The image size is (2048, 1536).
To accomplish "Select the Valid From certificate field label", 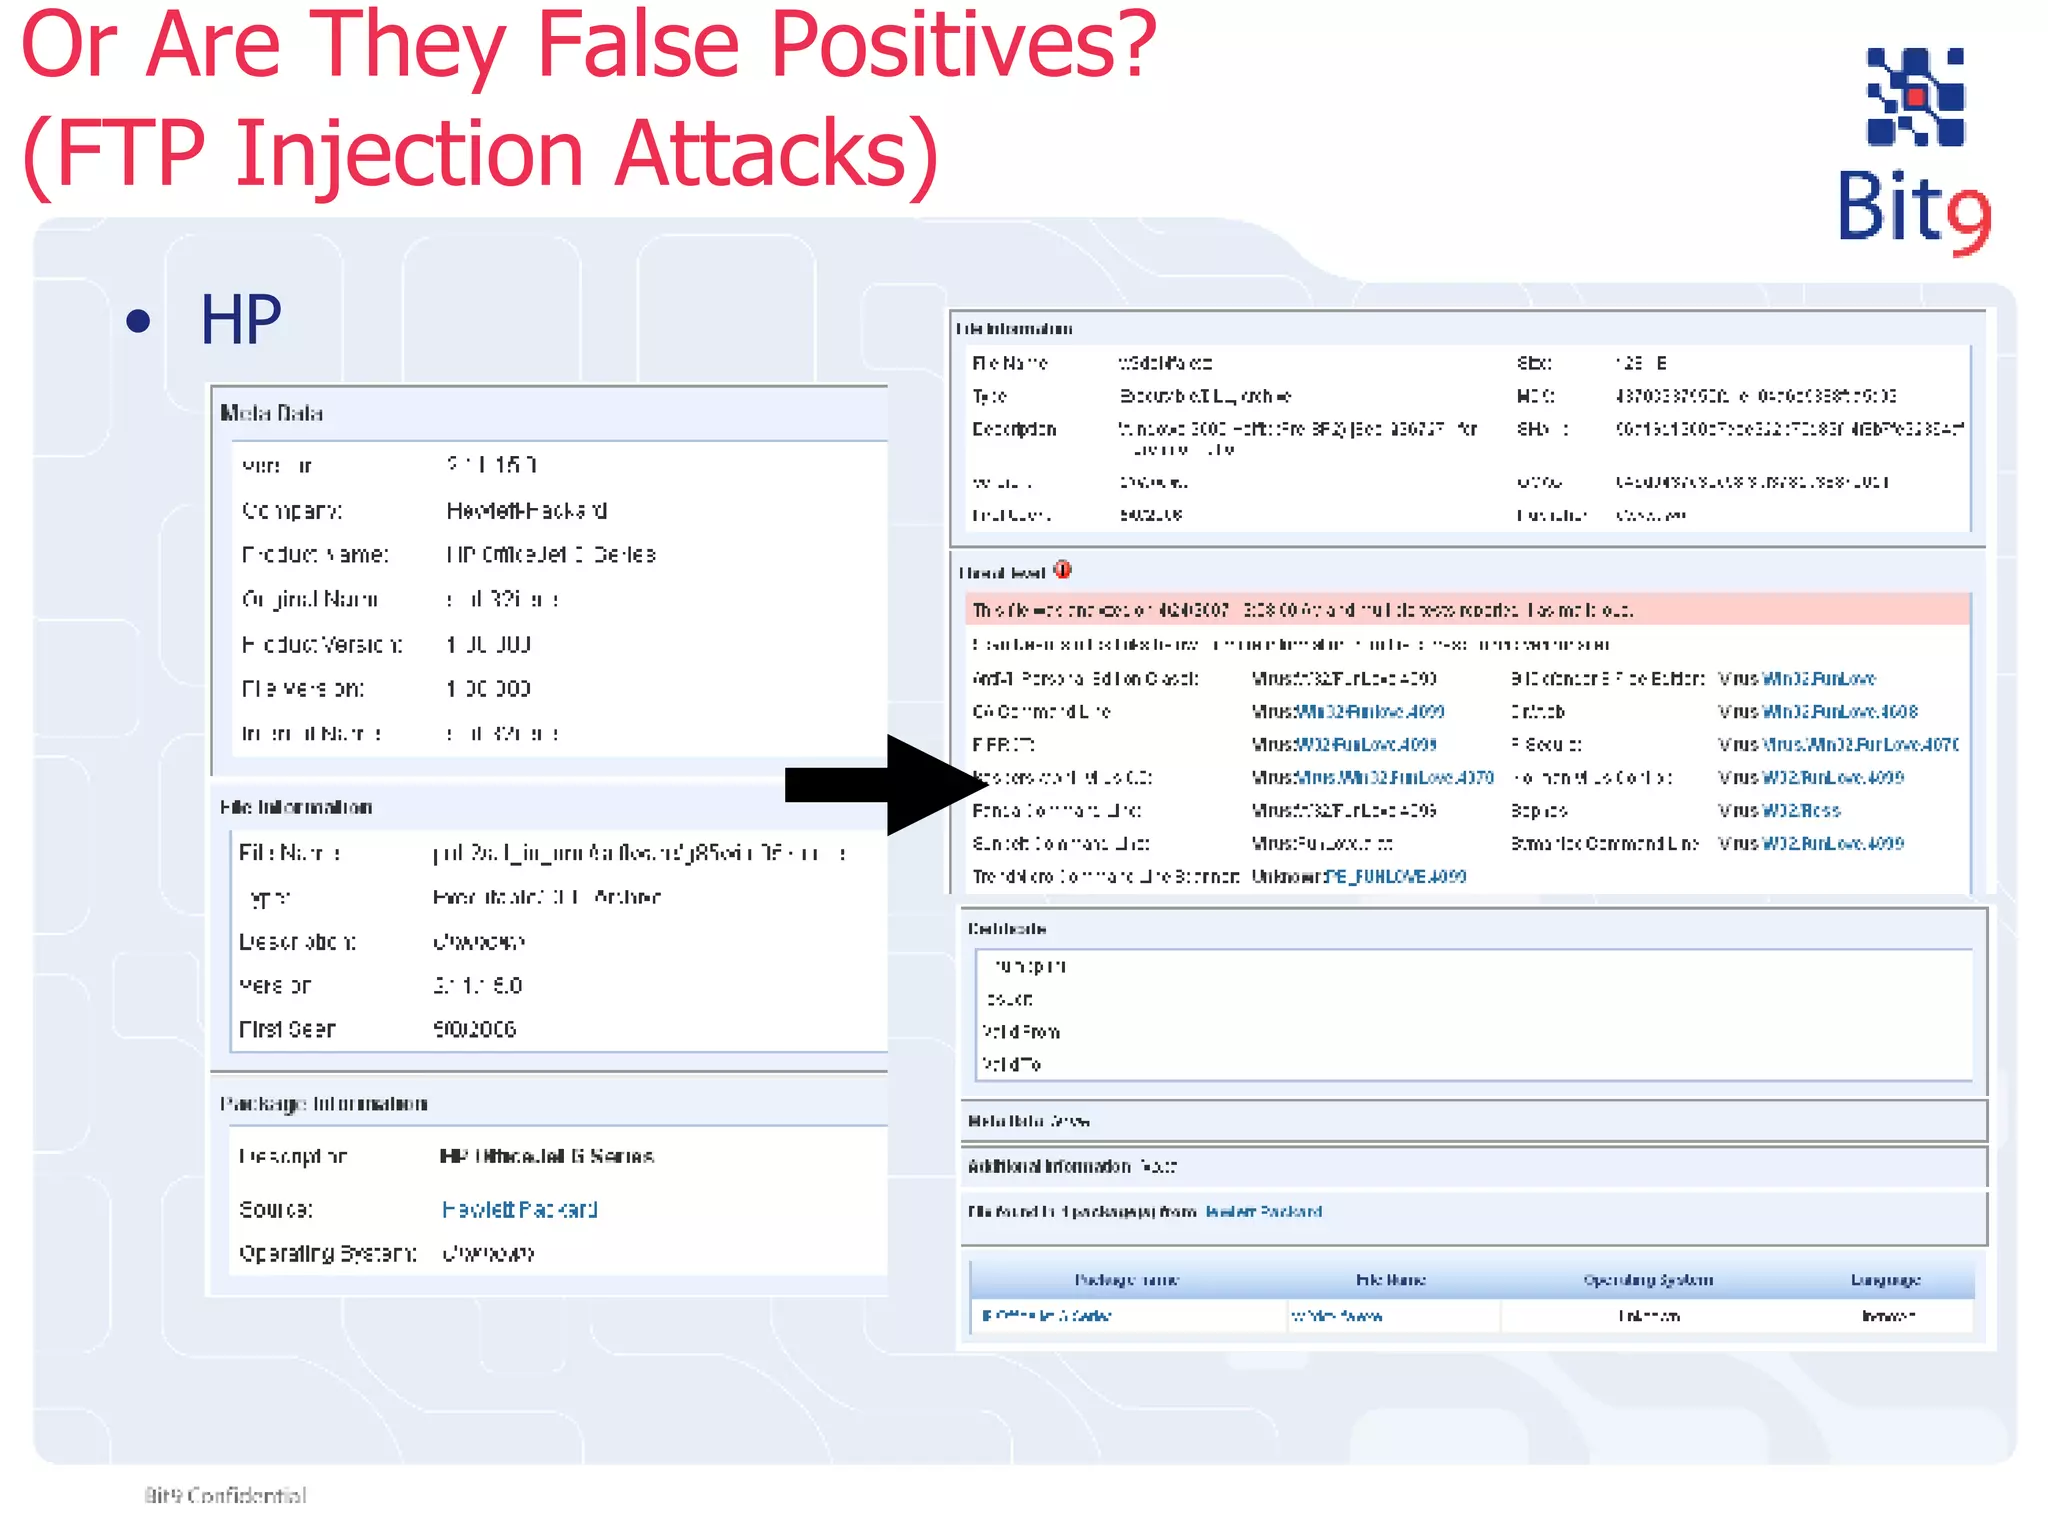I will pyautogui.click(x=1021, y=1031).
